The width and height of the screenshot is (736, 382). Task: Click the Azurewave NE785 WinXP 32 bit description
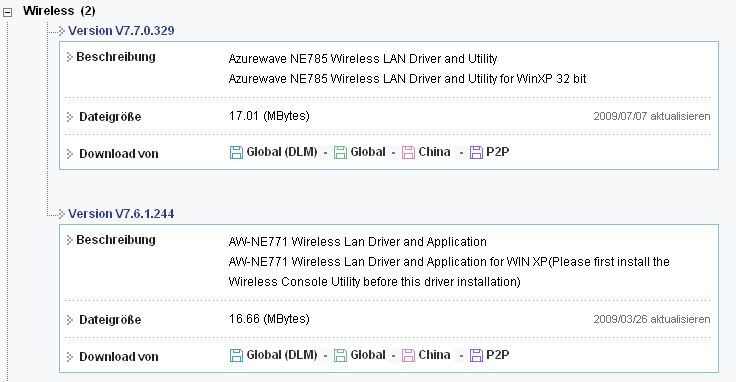pos(407,79)
